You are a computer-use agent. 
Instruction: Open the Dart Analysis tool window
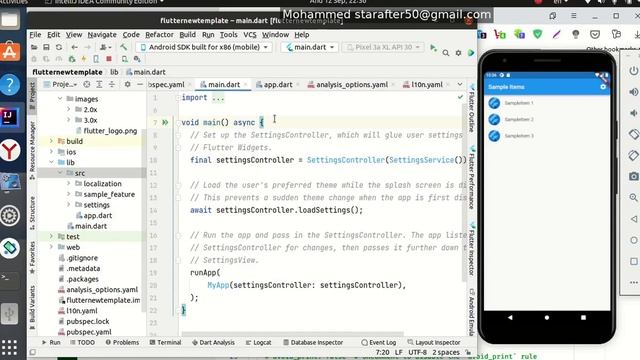click(x=213, y=342)
